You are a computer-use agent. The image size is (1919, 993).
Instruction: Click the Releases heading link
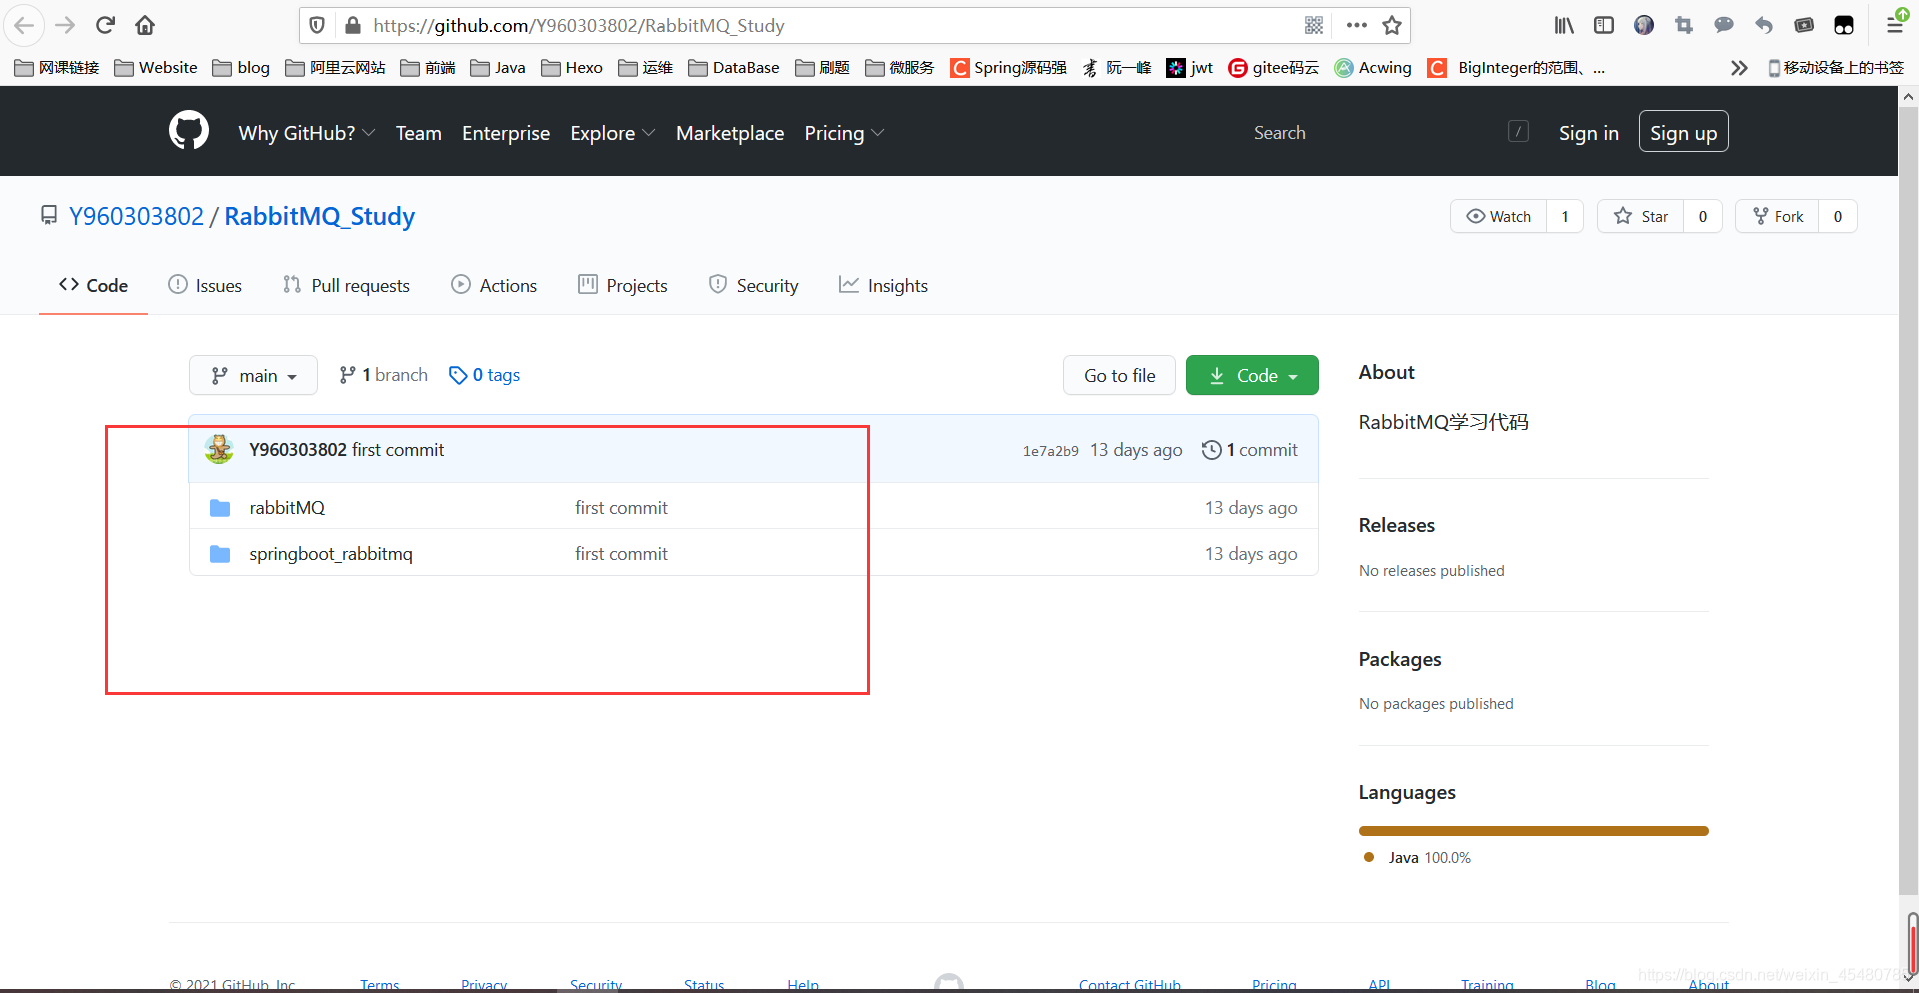[x=1396, y=525]
